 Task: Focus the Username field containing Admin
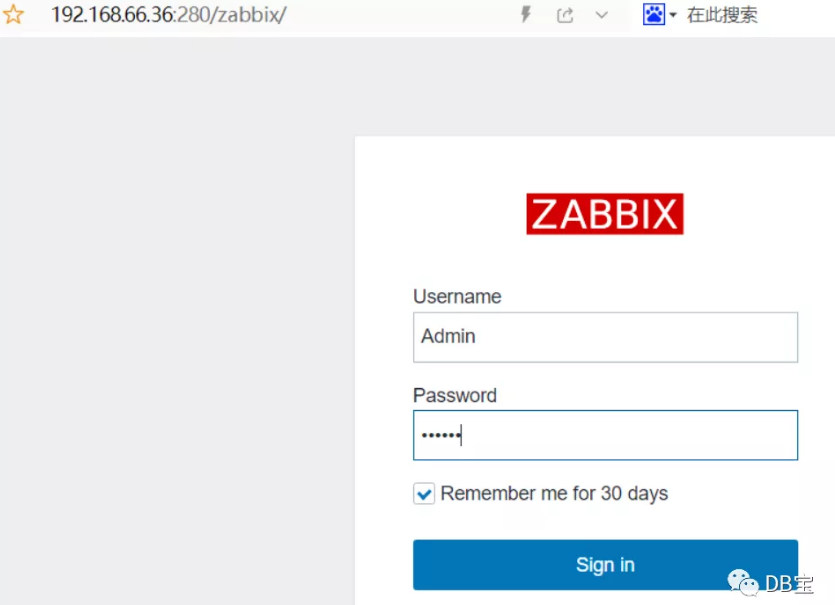click(x=605, y=337)
